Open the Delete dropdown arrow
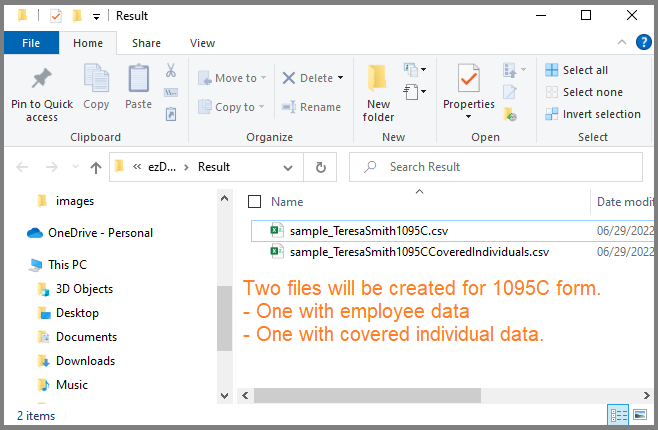Viewport: 658px width, 430px height. [x=340, y=78]
